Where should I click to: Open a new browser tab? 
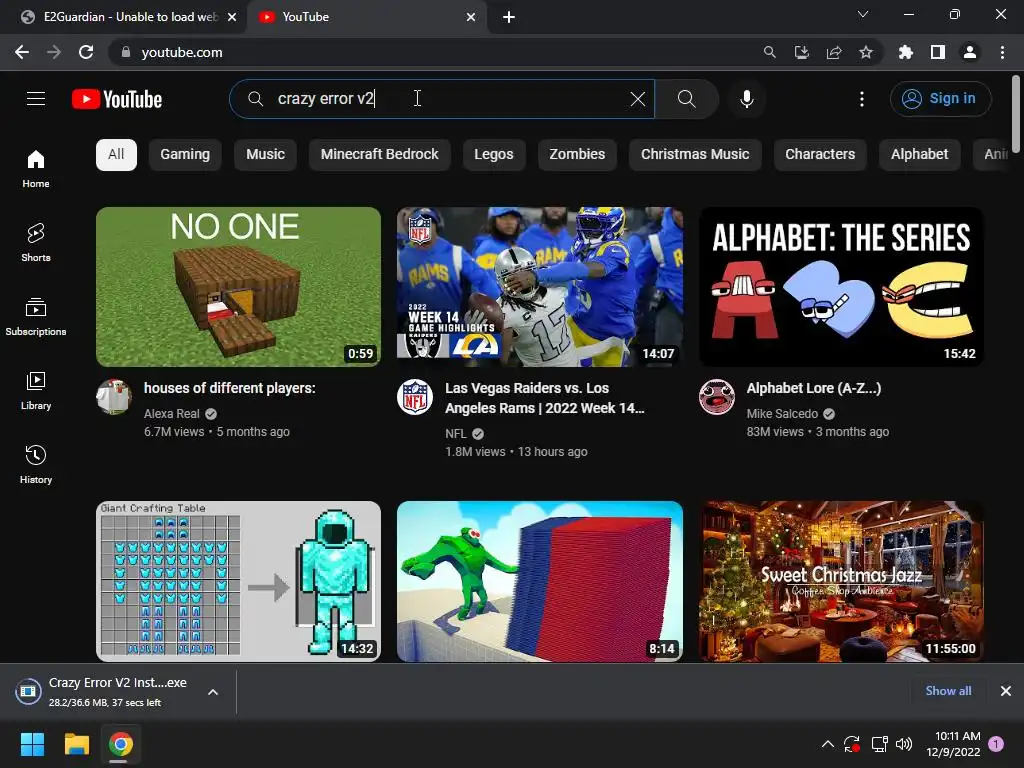coord(509,17)
